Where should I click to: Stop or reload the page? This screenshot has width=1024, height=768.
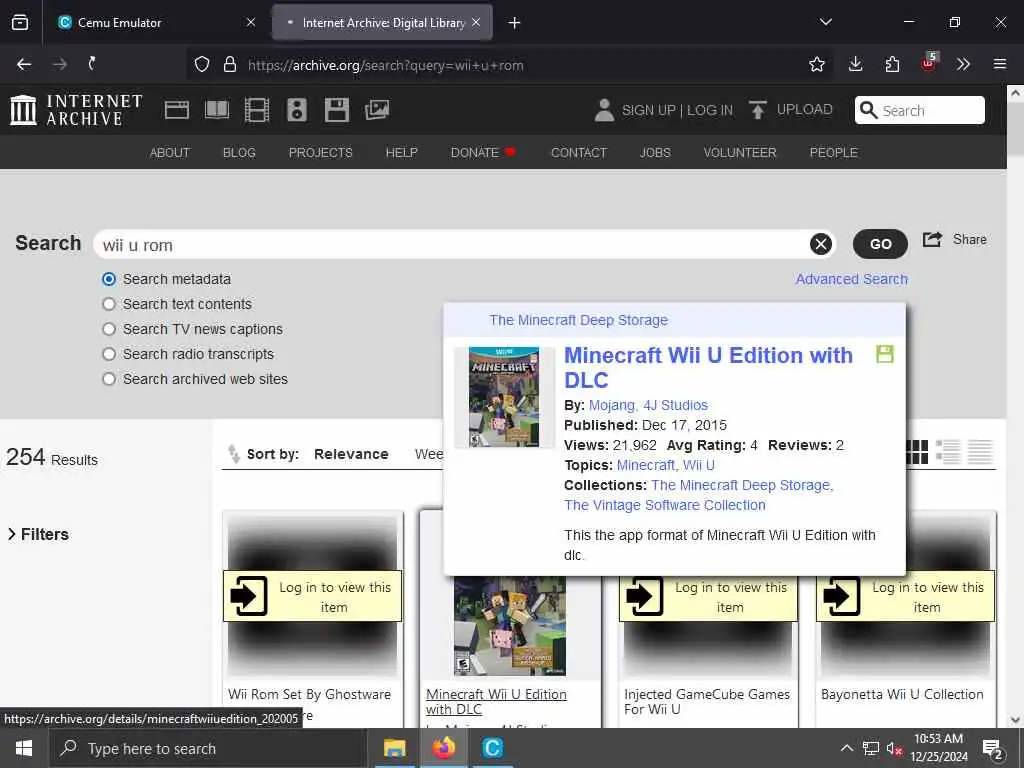(92, 64)
